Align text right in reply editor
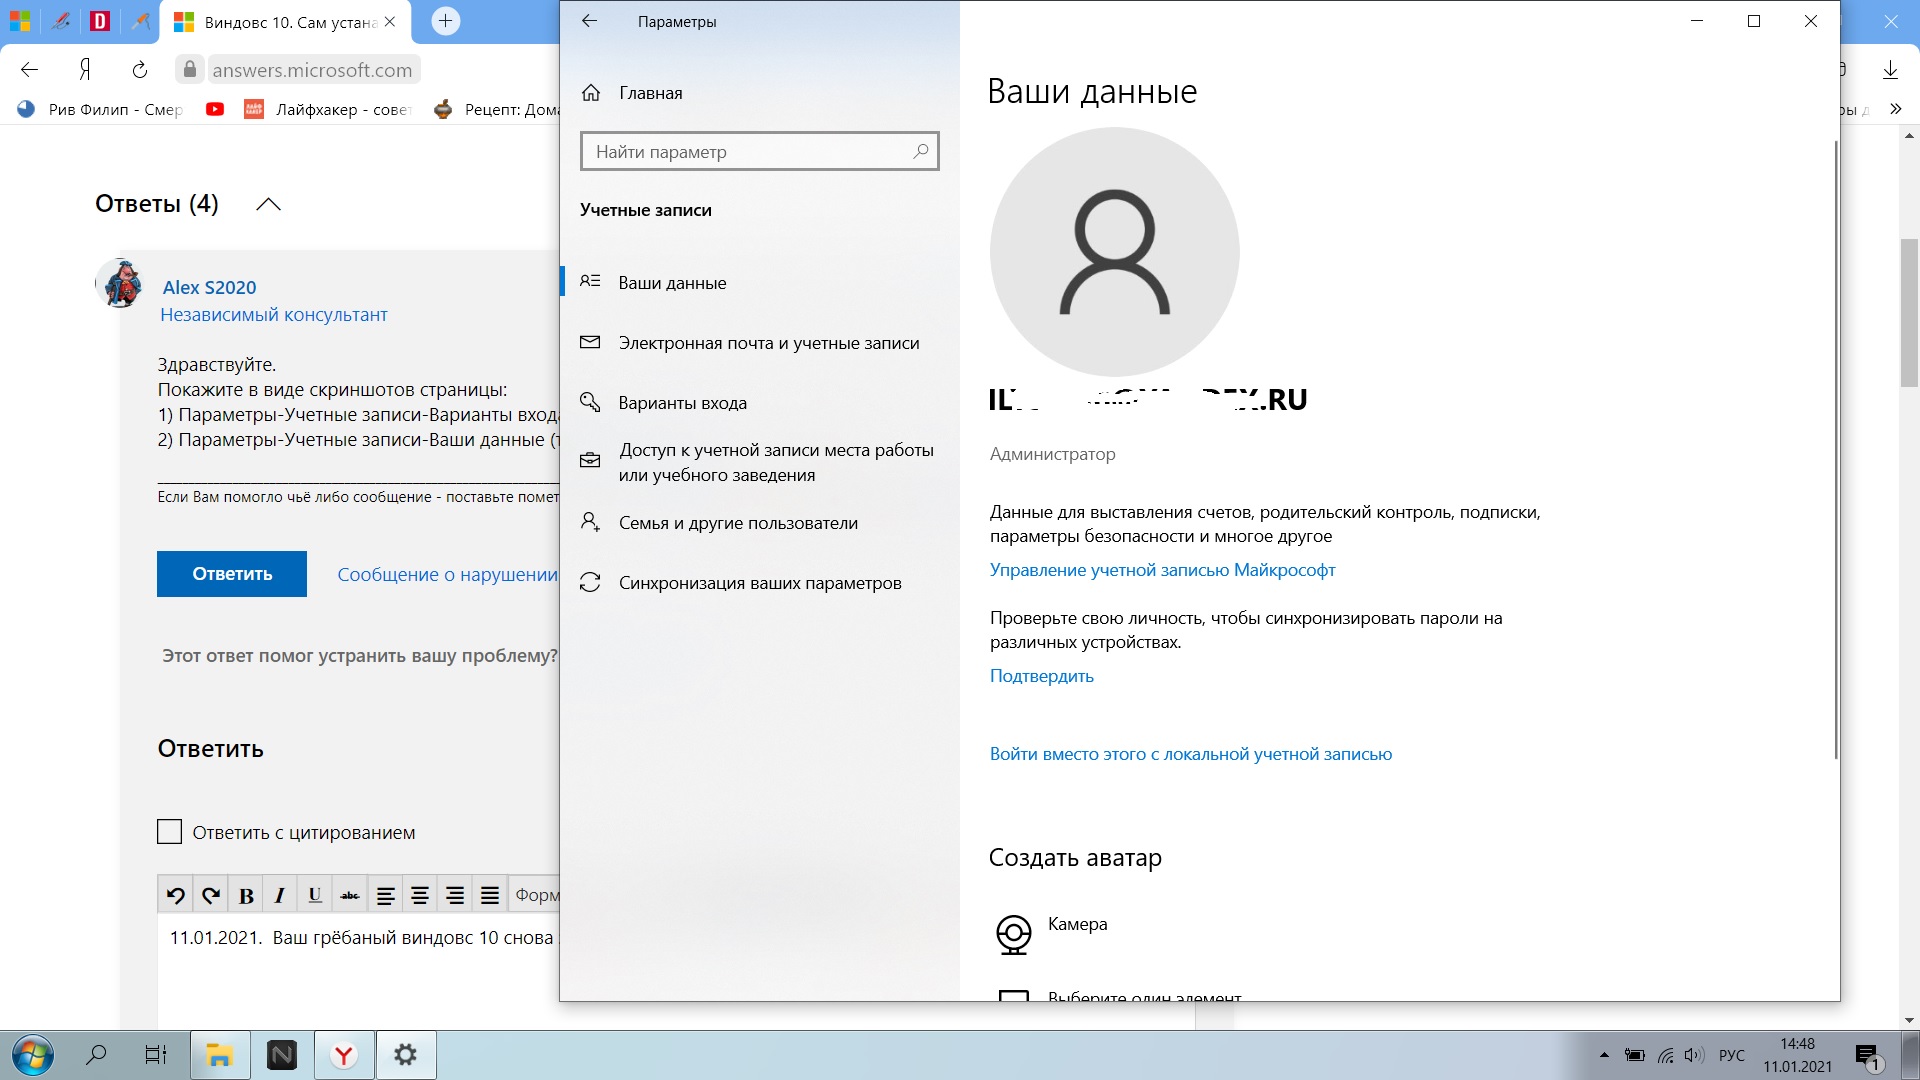Image resolution: width=1920 pixels, height=1080 pixels. [x=455, y=895]
